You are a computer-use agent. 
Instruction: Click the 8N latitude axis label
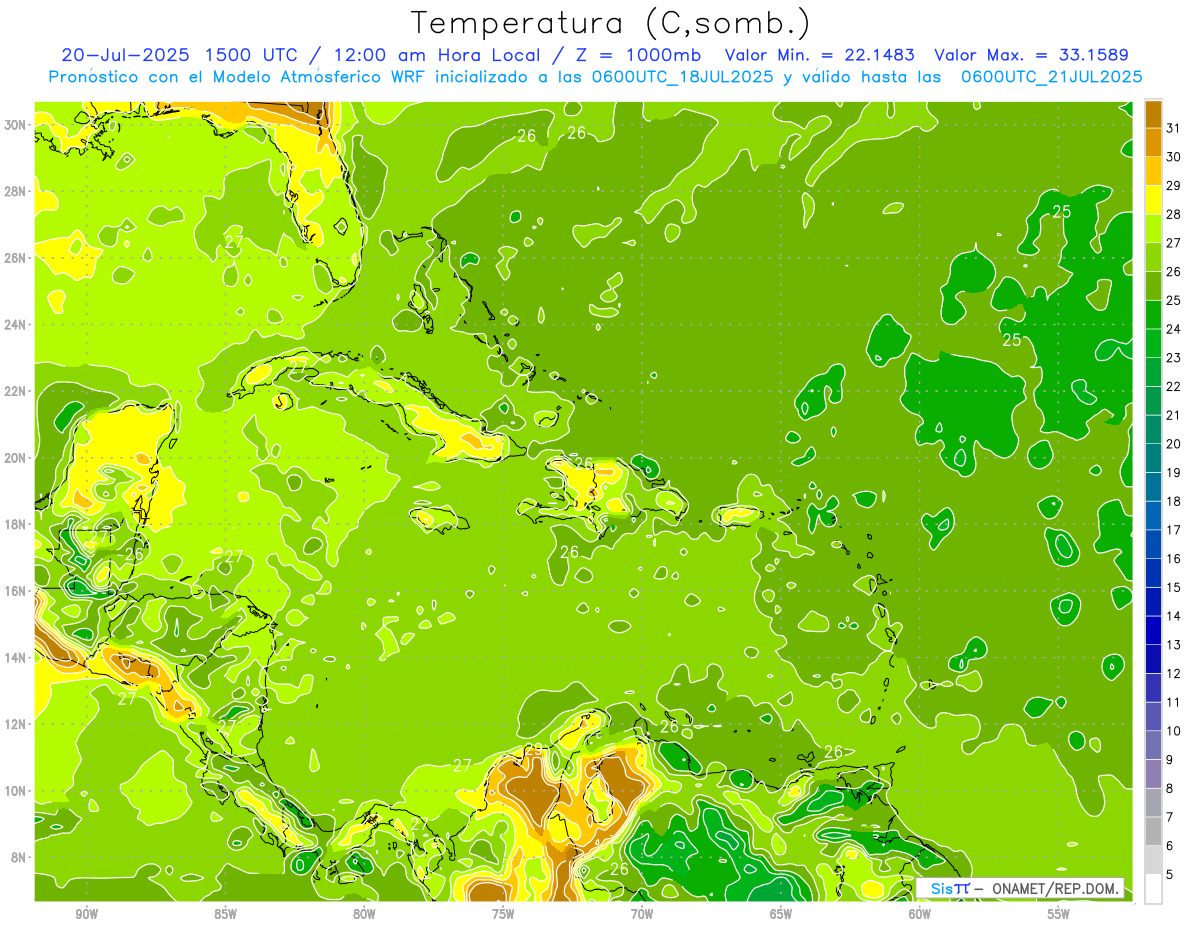coord(19,858)
